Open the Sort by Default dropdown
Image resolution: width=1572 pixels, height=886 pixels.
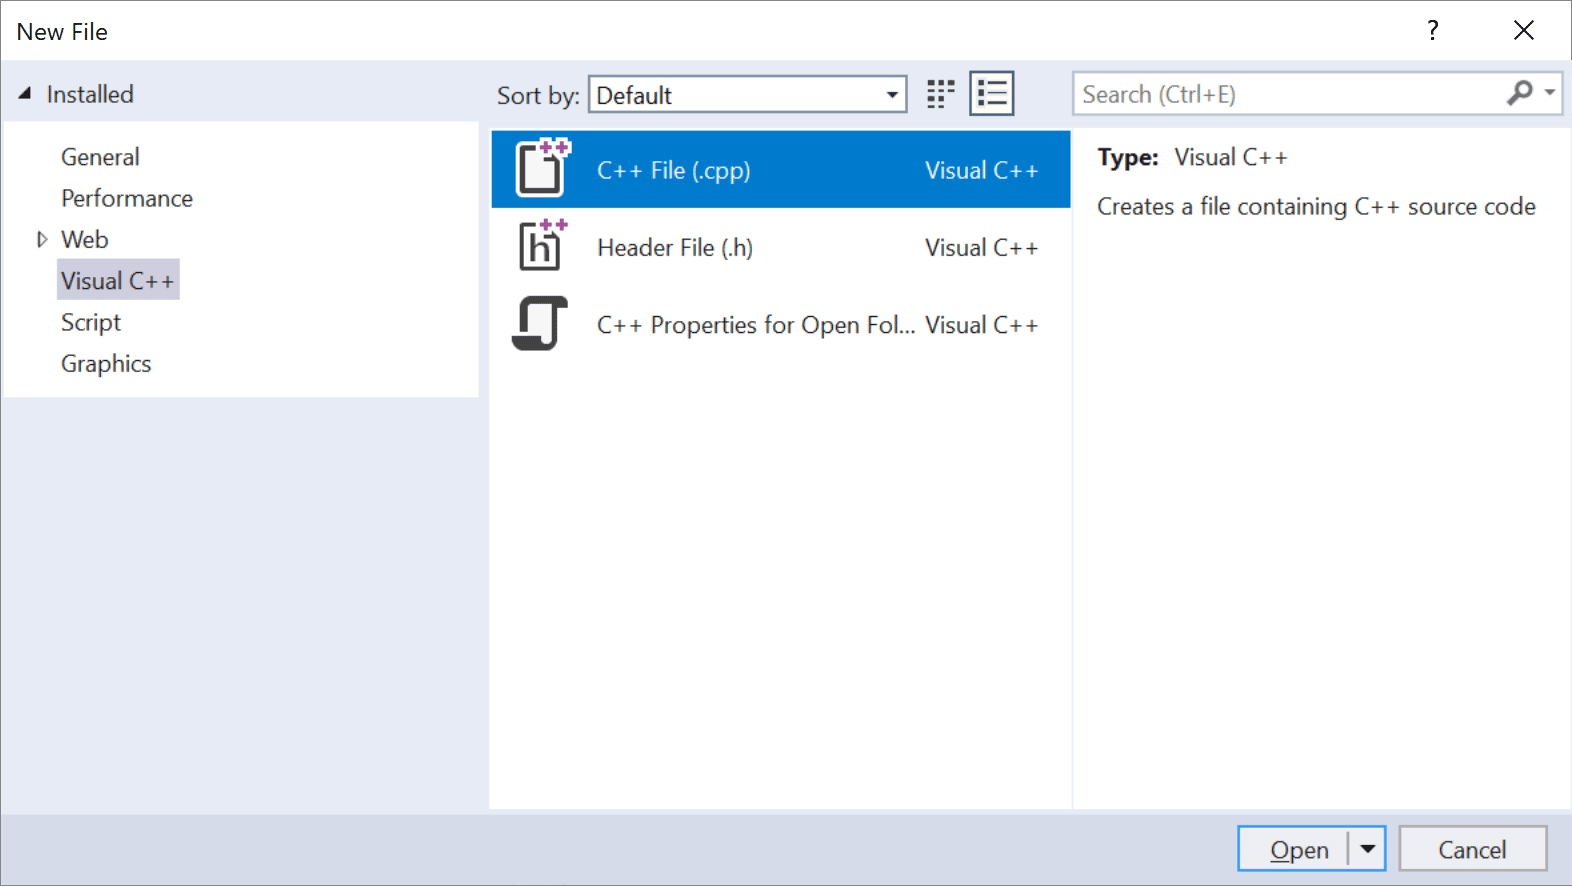tap(747, 95)
